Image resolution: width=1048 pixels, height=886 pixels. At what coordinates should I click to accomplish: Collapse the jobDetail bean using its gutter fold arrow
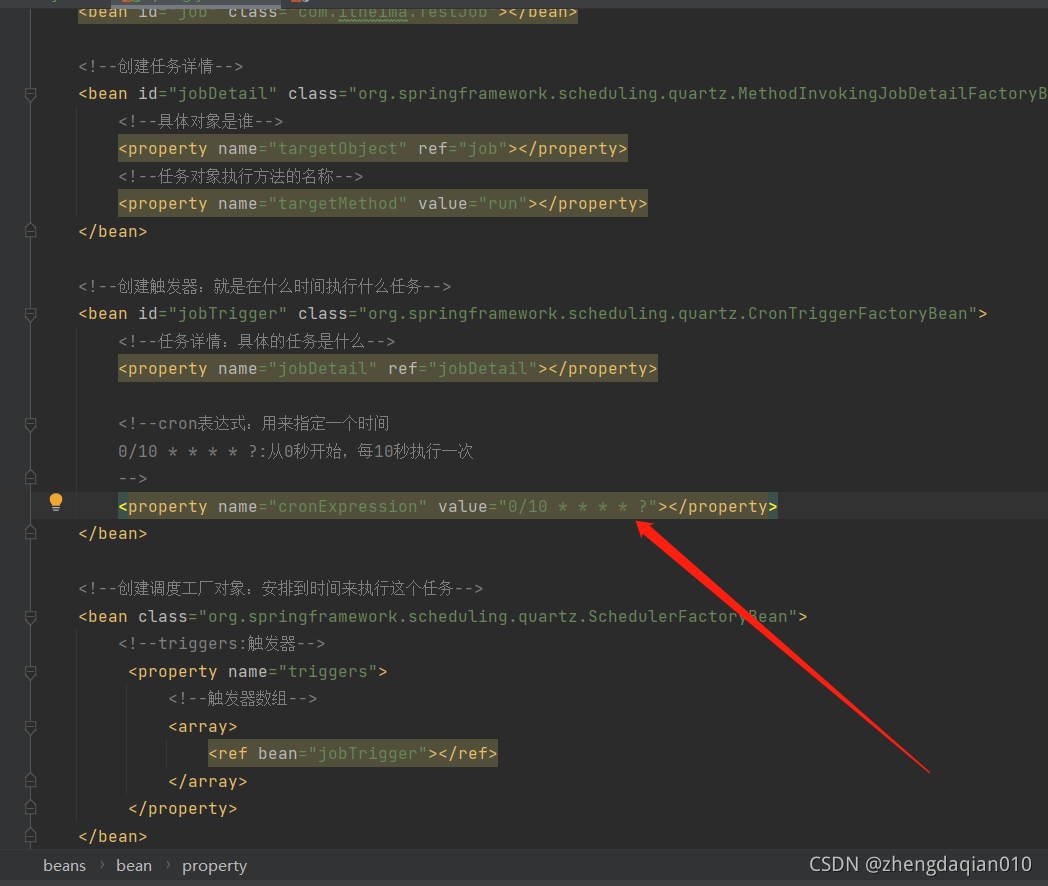pos(30,93)
